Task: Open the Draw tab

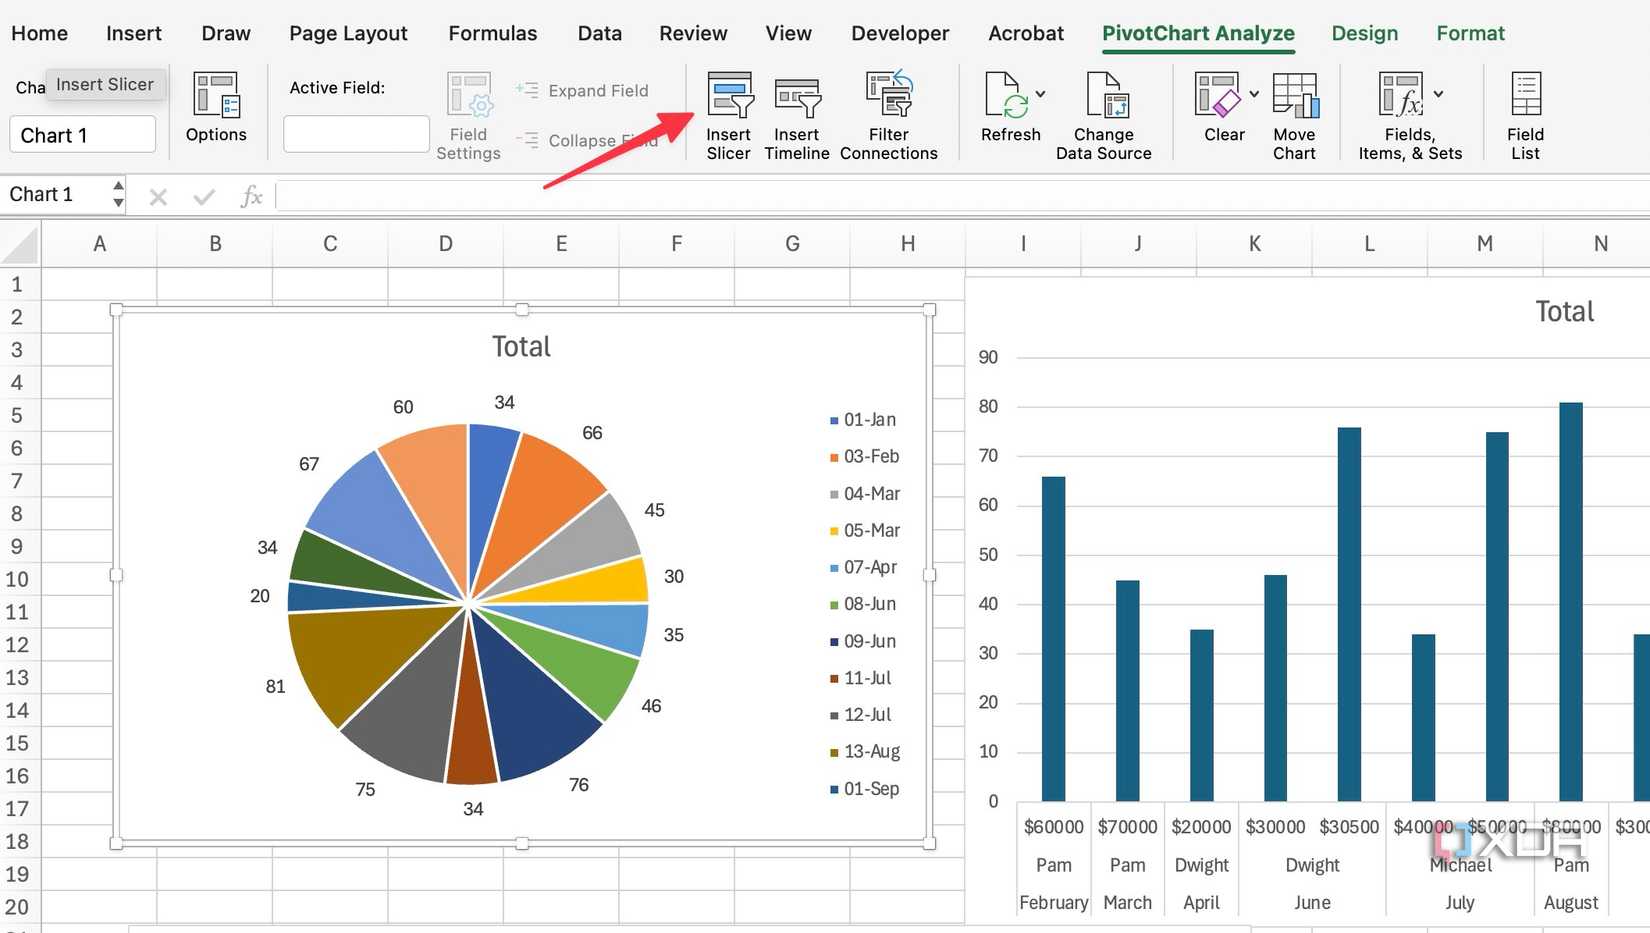Action: pyautogui.click(x=226, y=33)
